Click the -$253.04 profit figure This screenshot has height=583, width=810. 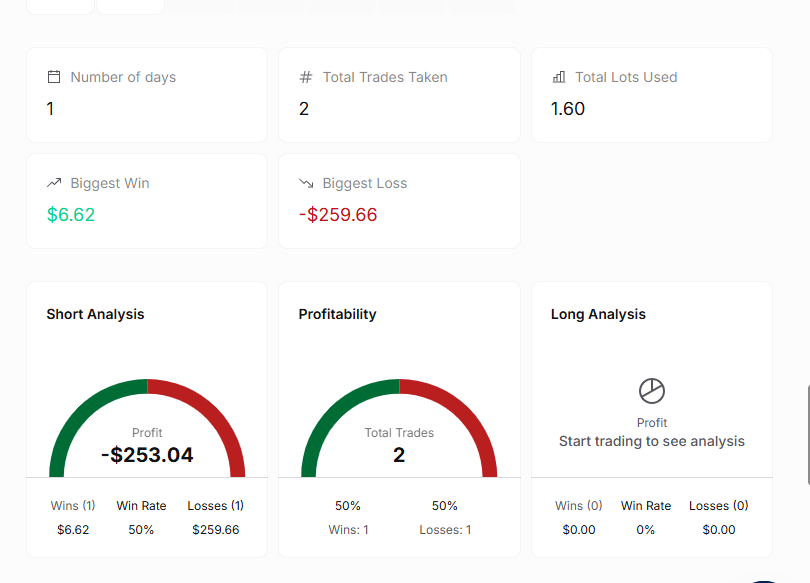tap(147, 455)
